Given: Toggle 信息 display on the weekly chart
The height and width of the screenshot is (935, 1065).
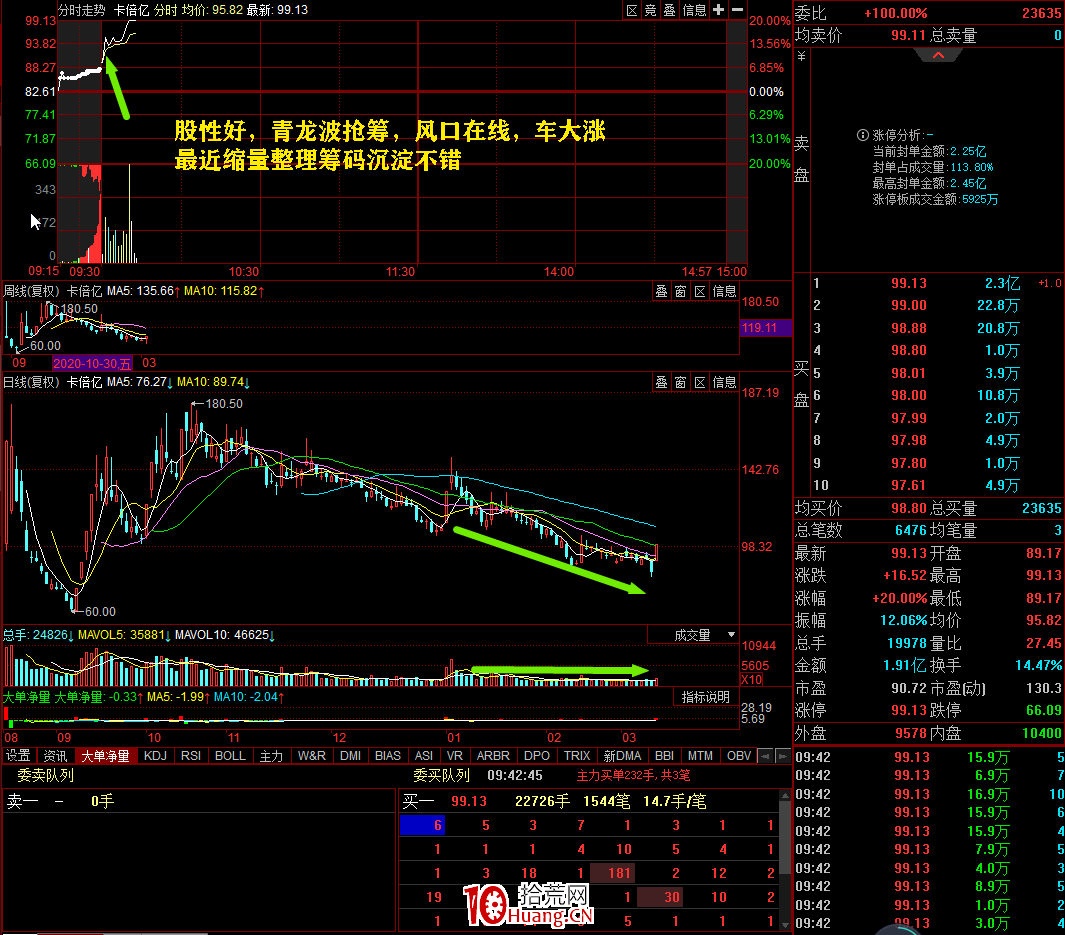Looking at the screenshot, I should point(724,291).
